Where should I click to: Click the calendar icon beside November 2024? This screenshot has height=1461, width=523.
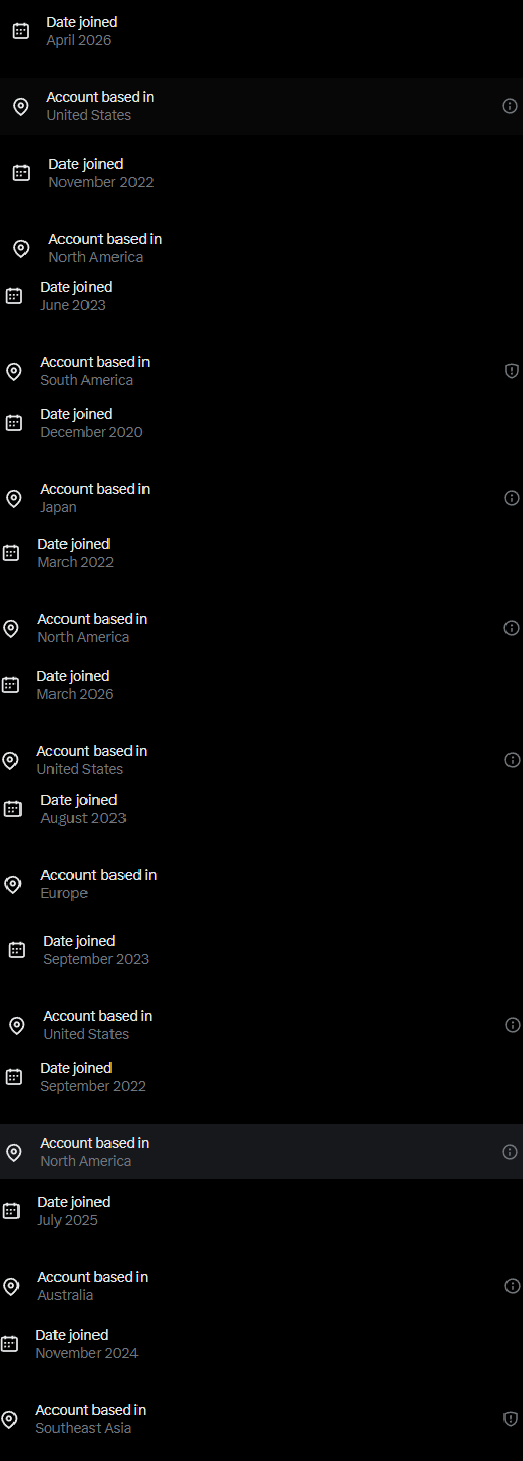(10, 1344)
